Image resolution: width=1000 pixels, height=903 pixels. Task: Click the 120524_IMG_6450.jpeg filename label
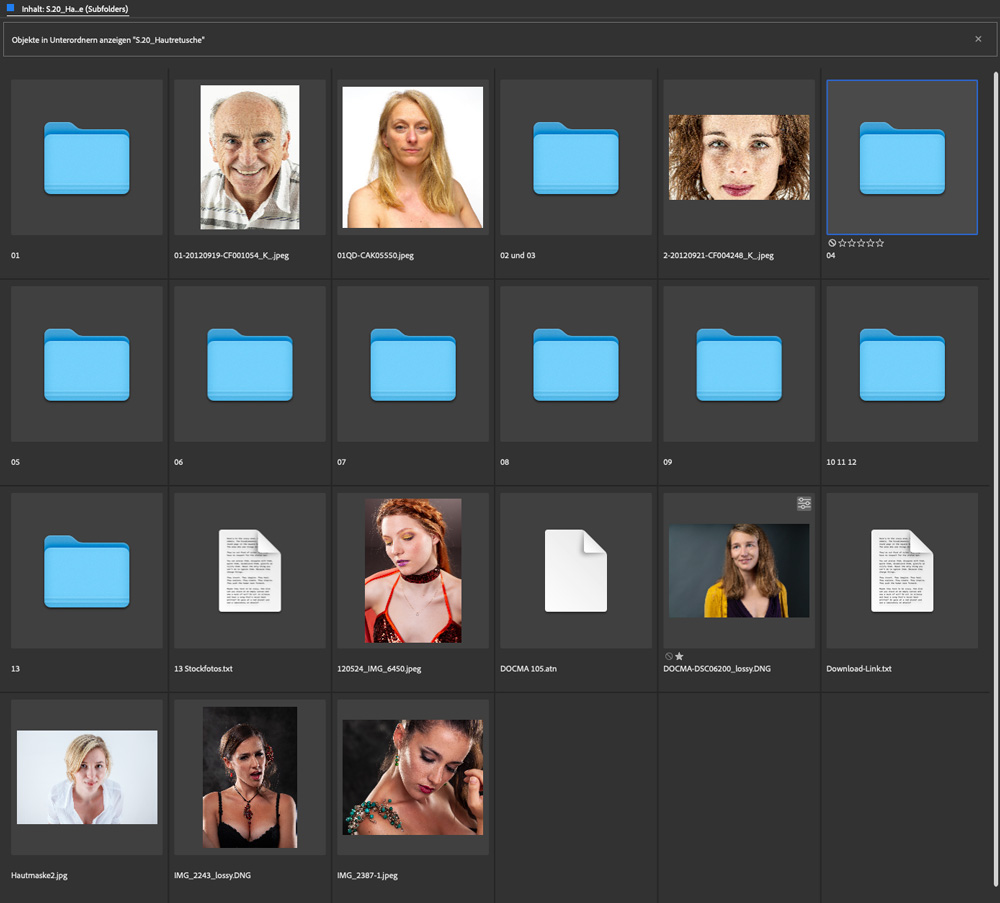[x=379, y=669]
